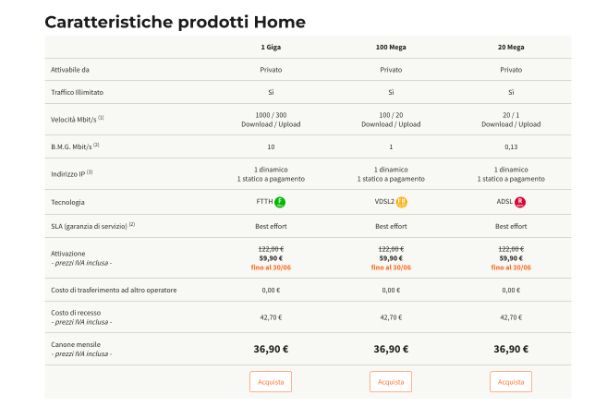Click the red ADSL technology badge
Image resolution: width=610 pixels, height=406 pixels.
click(520, 202)
